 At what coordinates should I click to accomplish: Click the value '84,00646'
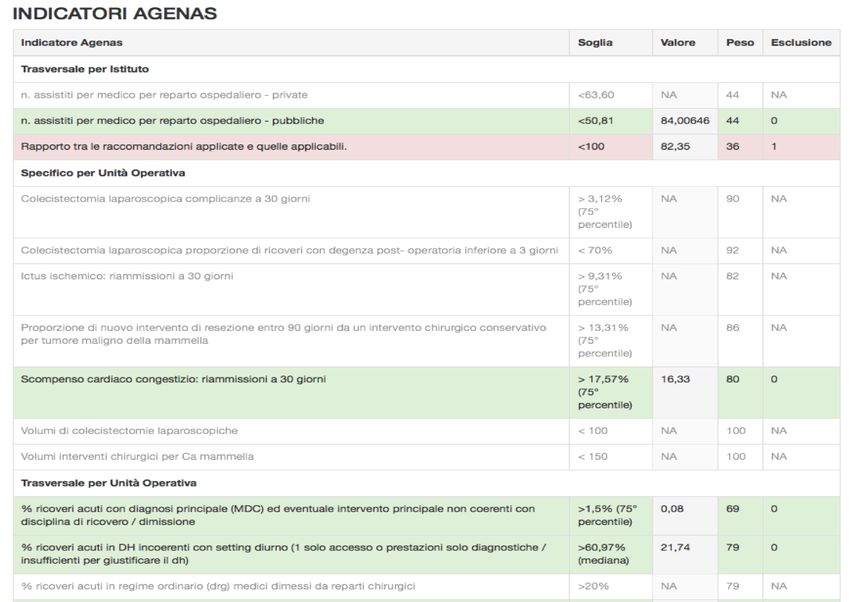click(685, 121)
